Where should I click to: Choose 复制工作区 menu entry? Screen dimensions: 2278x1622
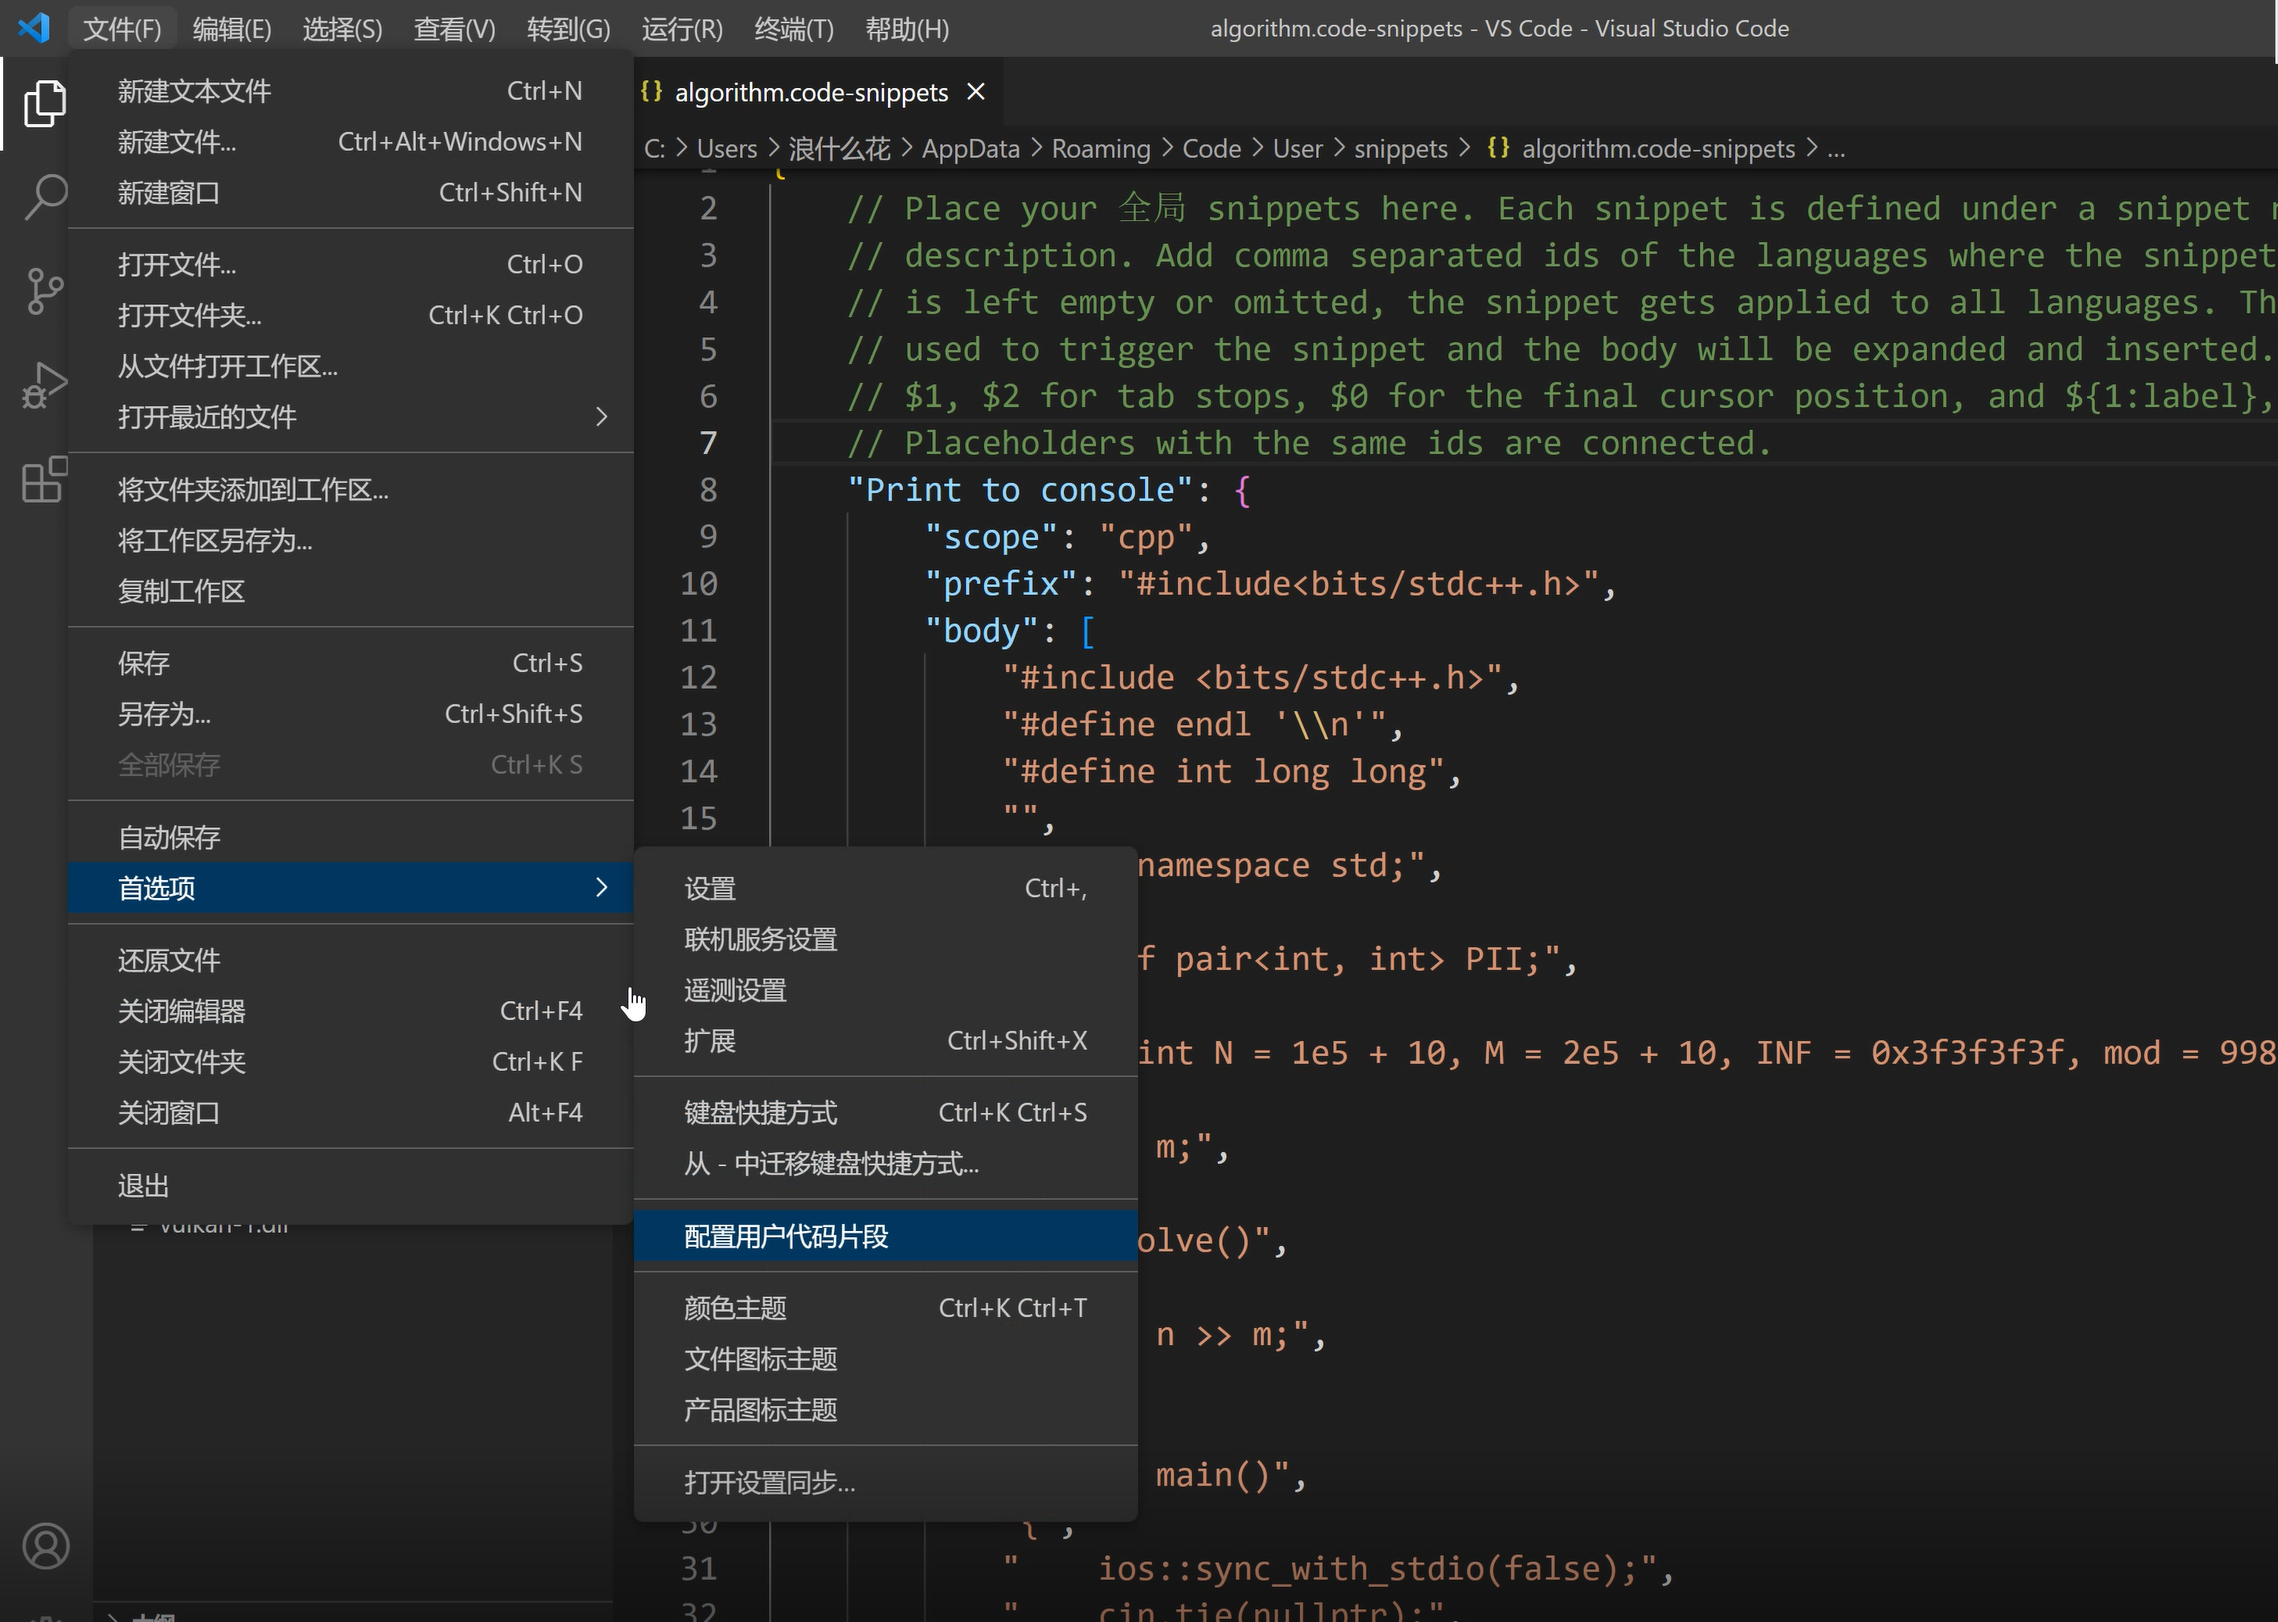(x=350, y=591)
